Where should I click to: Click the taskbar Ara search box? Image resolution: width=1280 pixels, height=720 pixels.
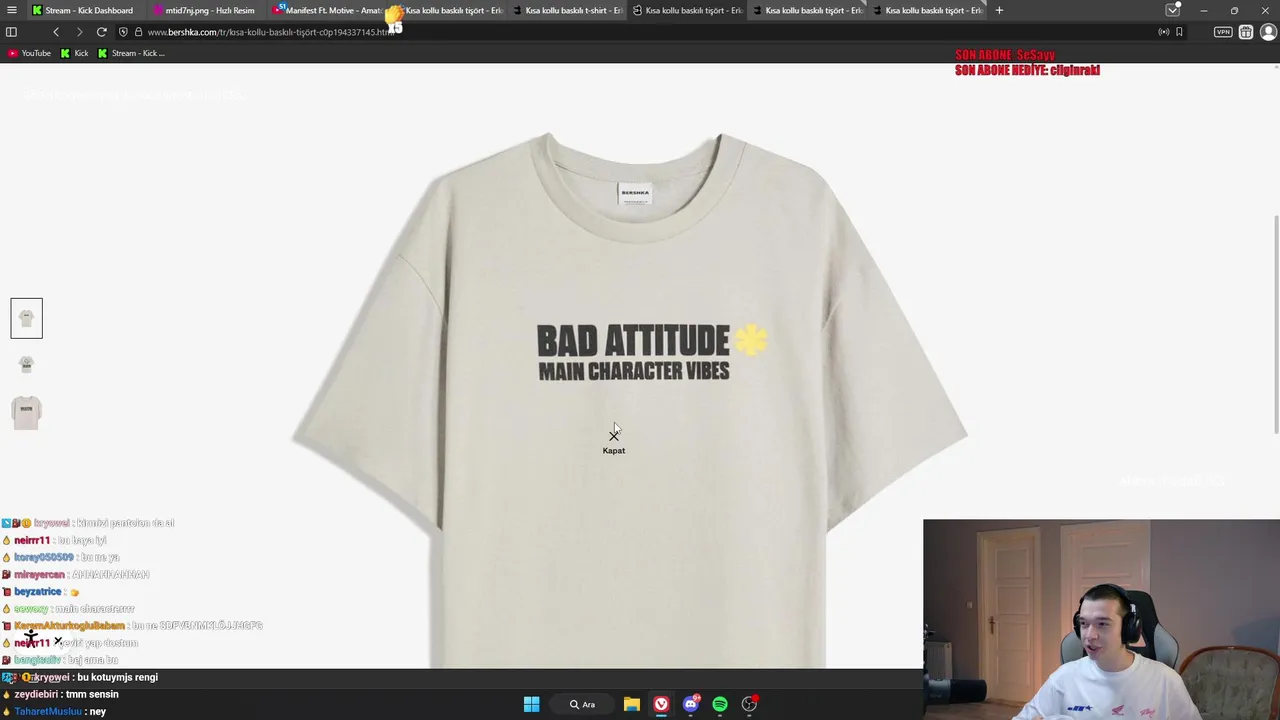point(583,704)
